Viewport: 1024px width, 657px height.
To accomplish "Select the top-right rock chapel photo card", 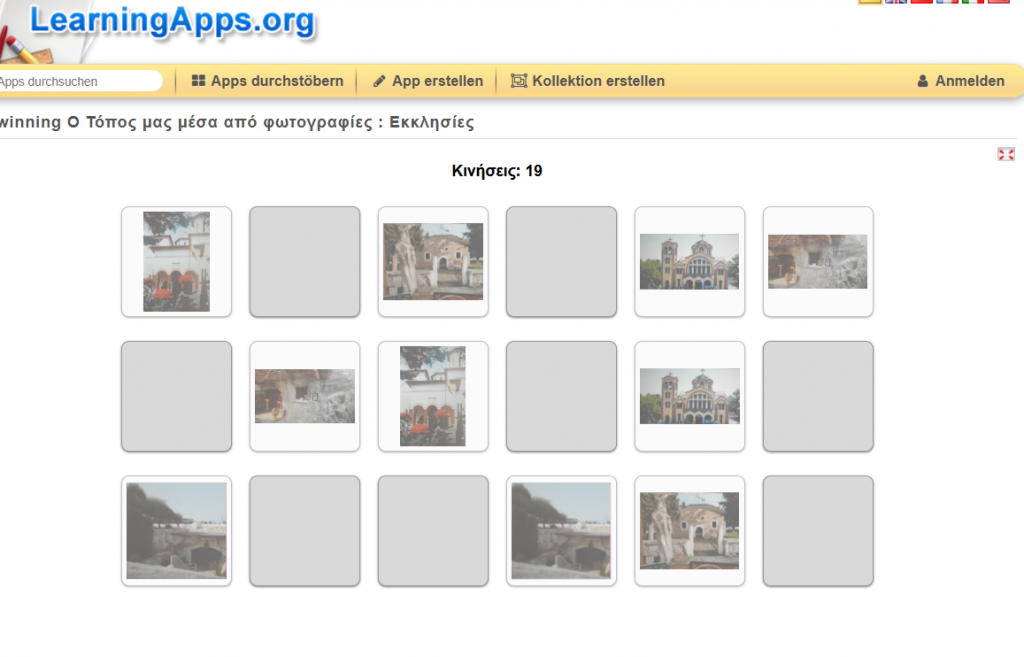I will [x=817, y=262].
